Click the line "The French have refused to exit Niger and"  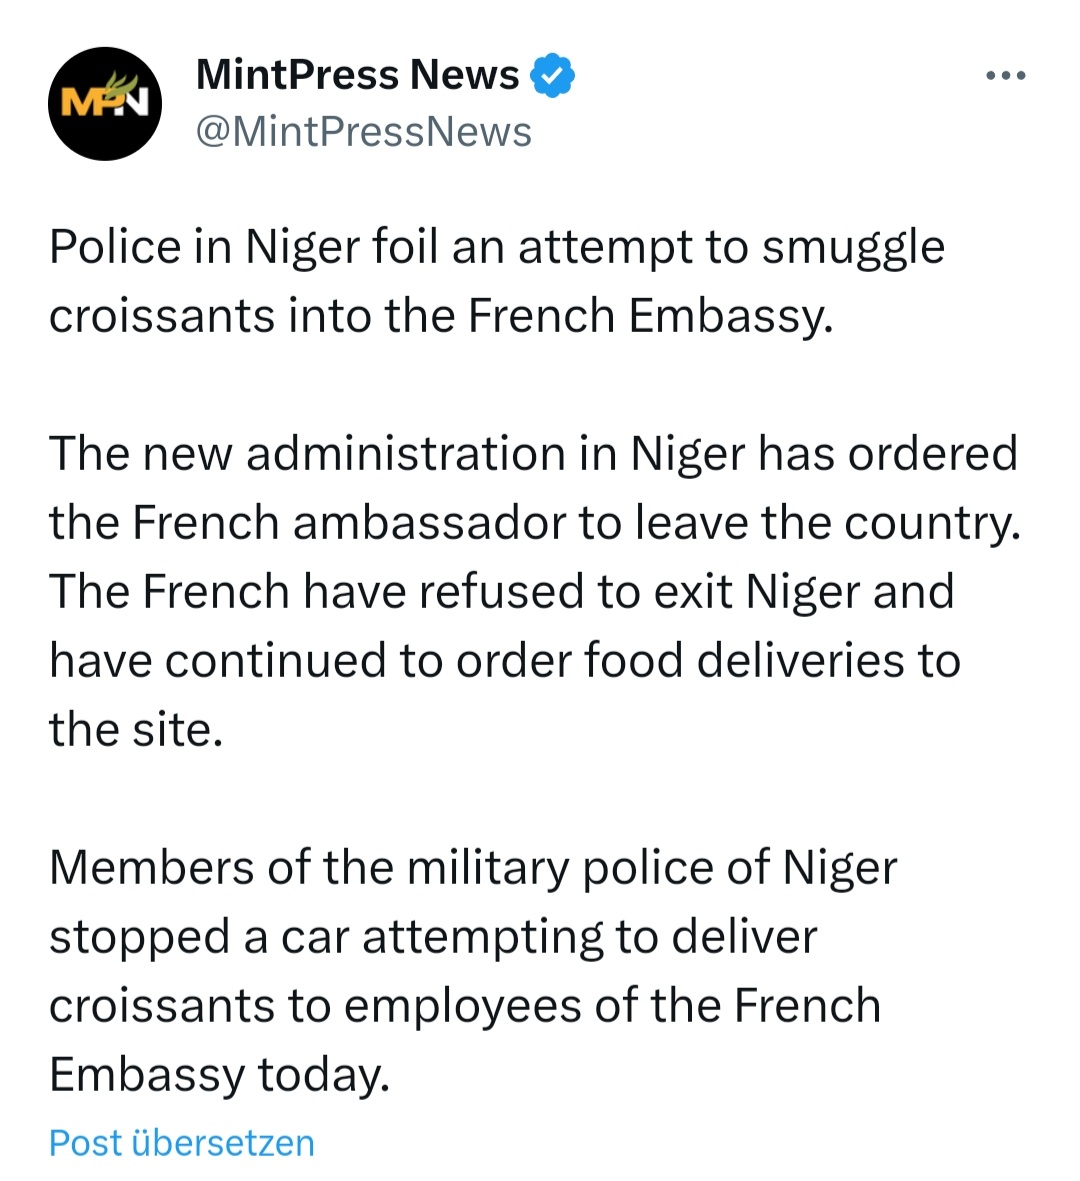pyautogui.click(x=501, y=592)
